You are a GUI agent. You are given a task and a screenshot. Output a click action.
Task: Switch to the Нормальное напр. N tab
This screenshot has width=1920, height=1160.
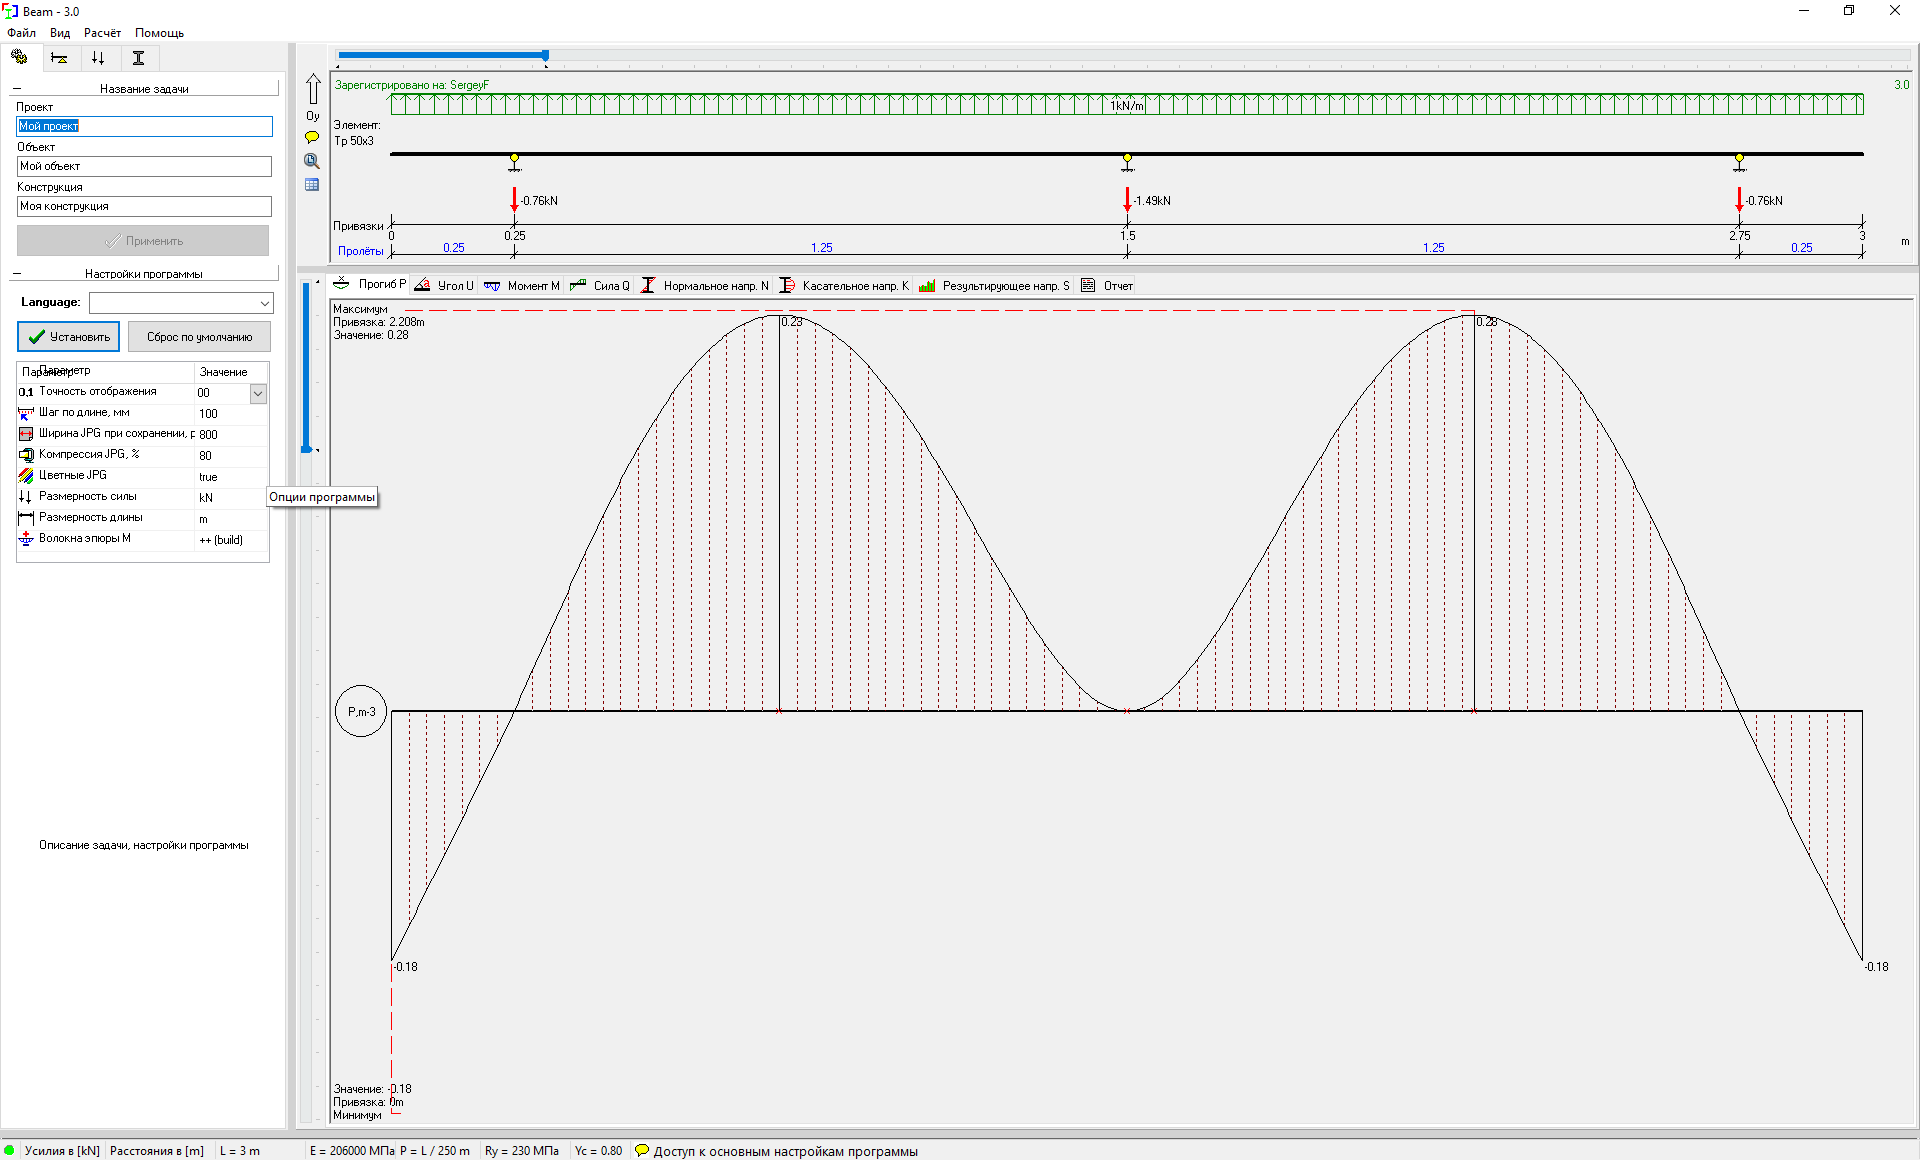[705, 286]
